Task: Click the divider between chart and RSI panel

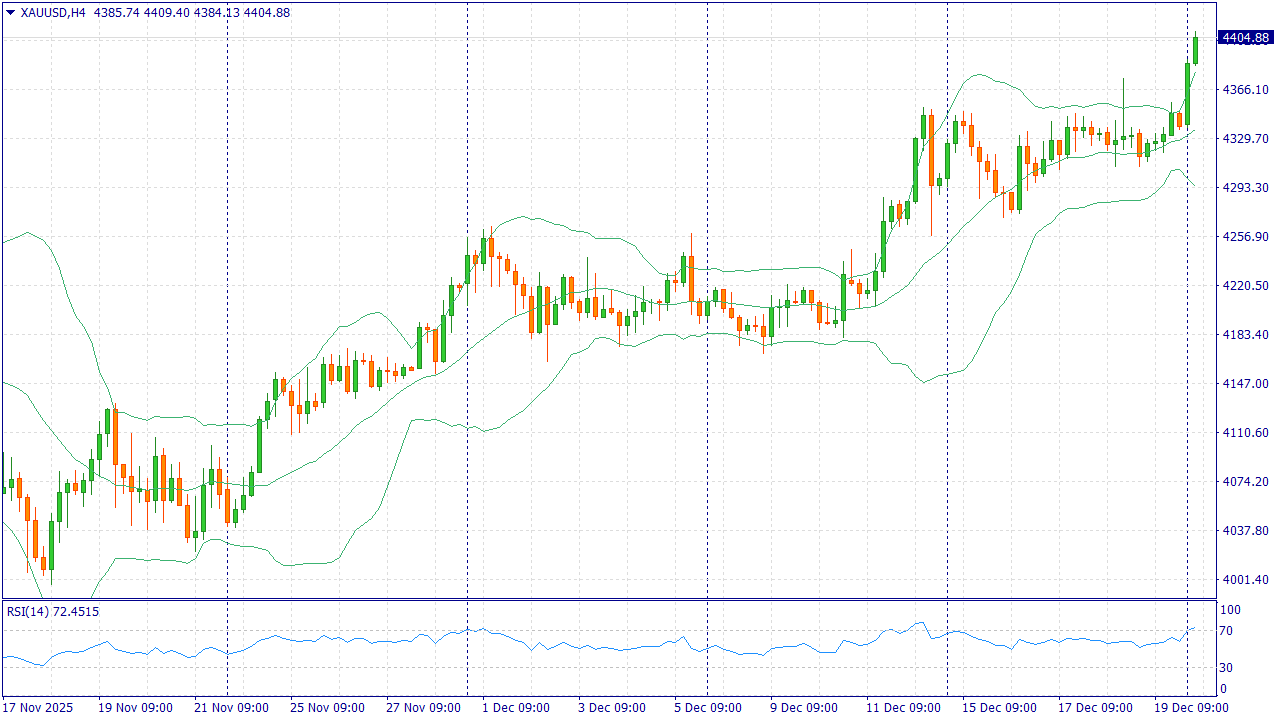Action: coord(600,600)
